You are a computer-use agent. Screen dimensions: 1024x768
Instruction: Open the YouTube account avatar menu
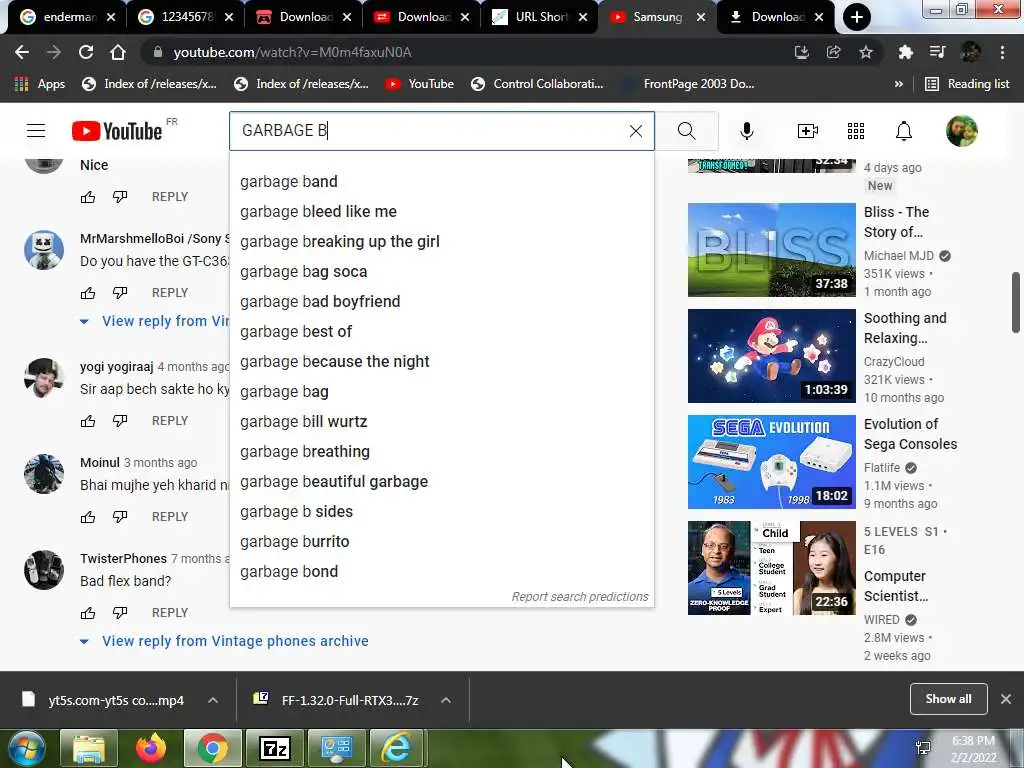961,131
